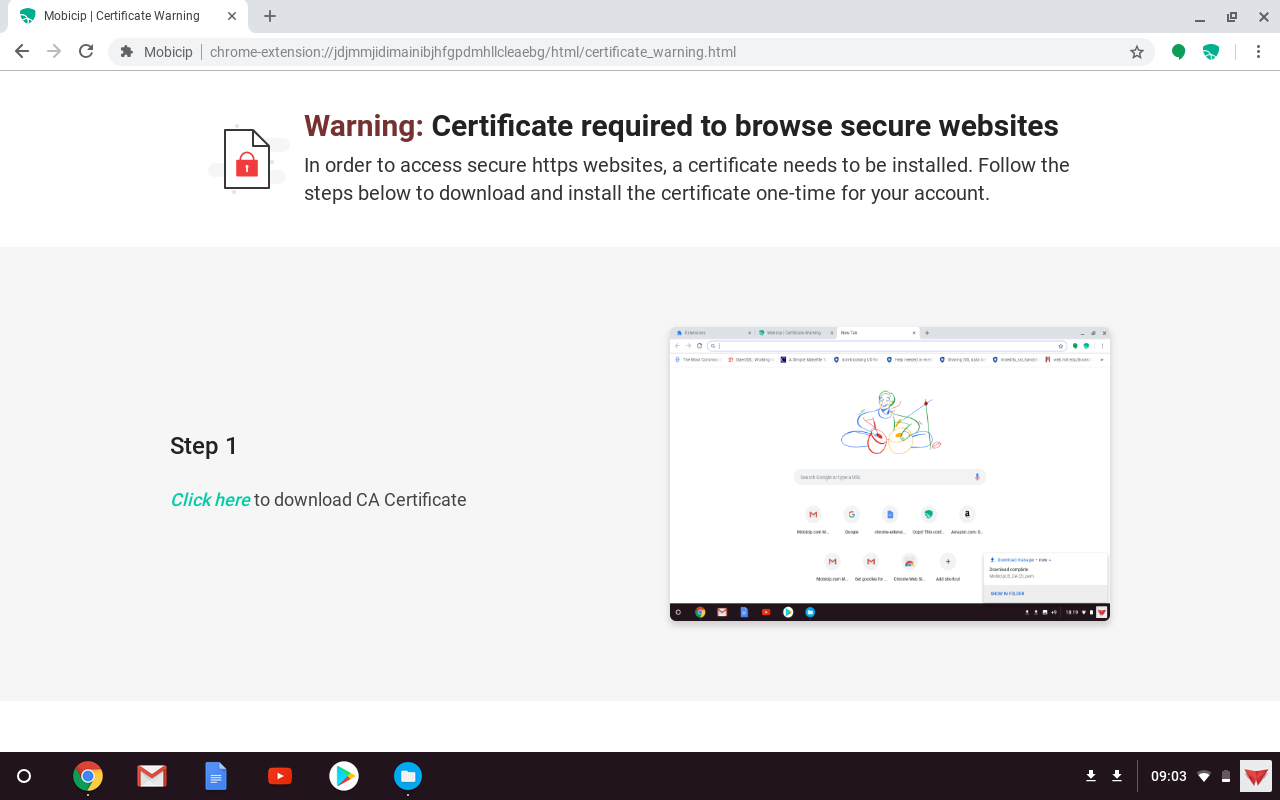Click the battery status icon

[1226, 776]
